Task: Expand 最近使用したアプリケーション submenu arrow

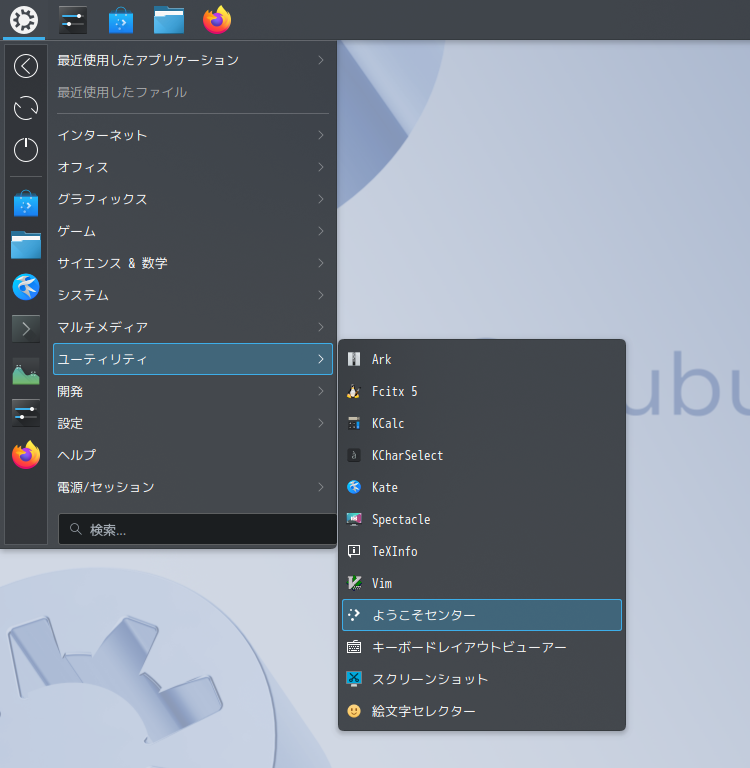Action: click(321, 60)
